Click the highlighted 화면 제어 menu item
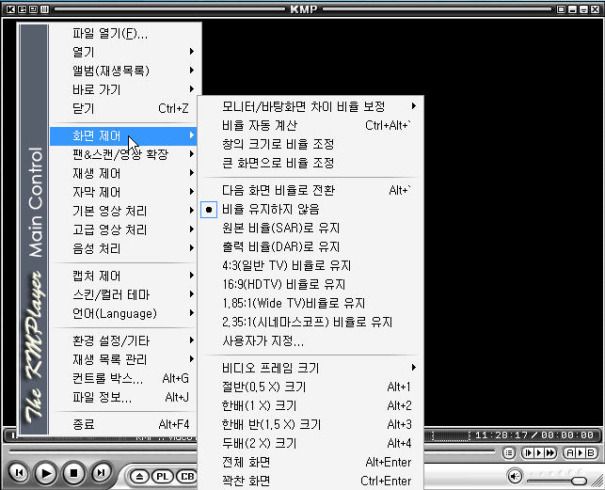 (123, 136)
